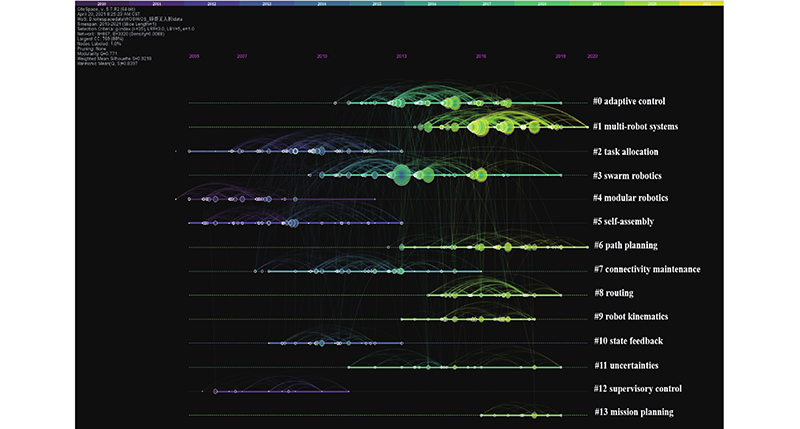Select the #2 task allocation label
800x429 pixels.
pyautogui.click(x=626, y=152)
